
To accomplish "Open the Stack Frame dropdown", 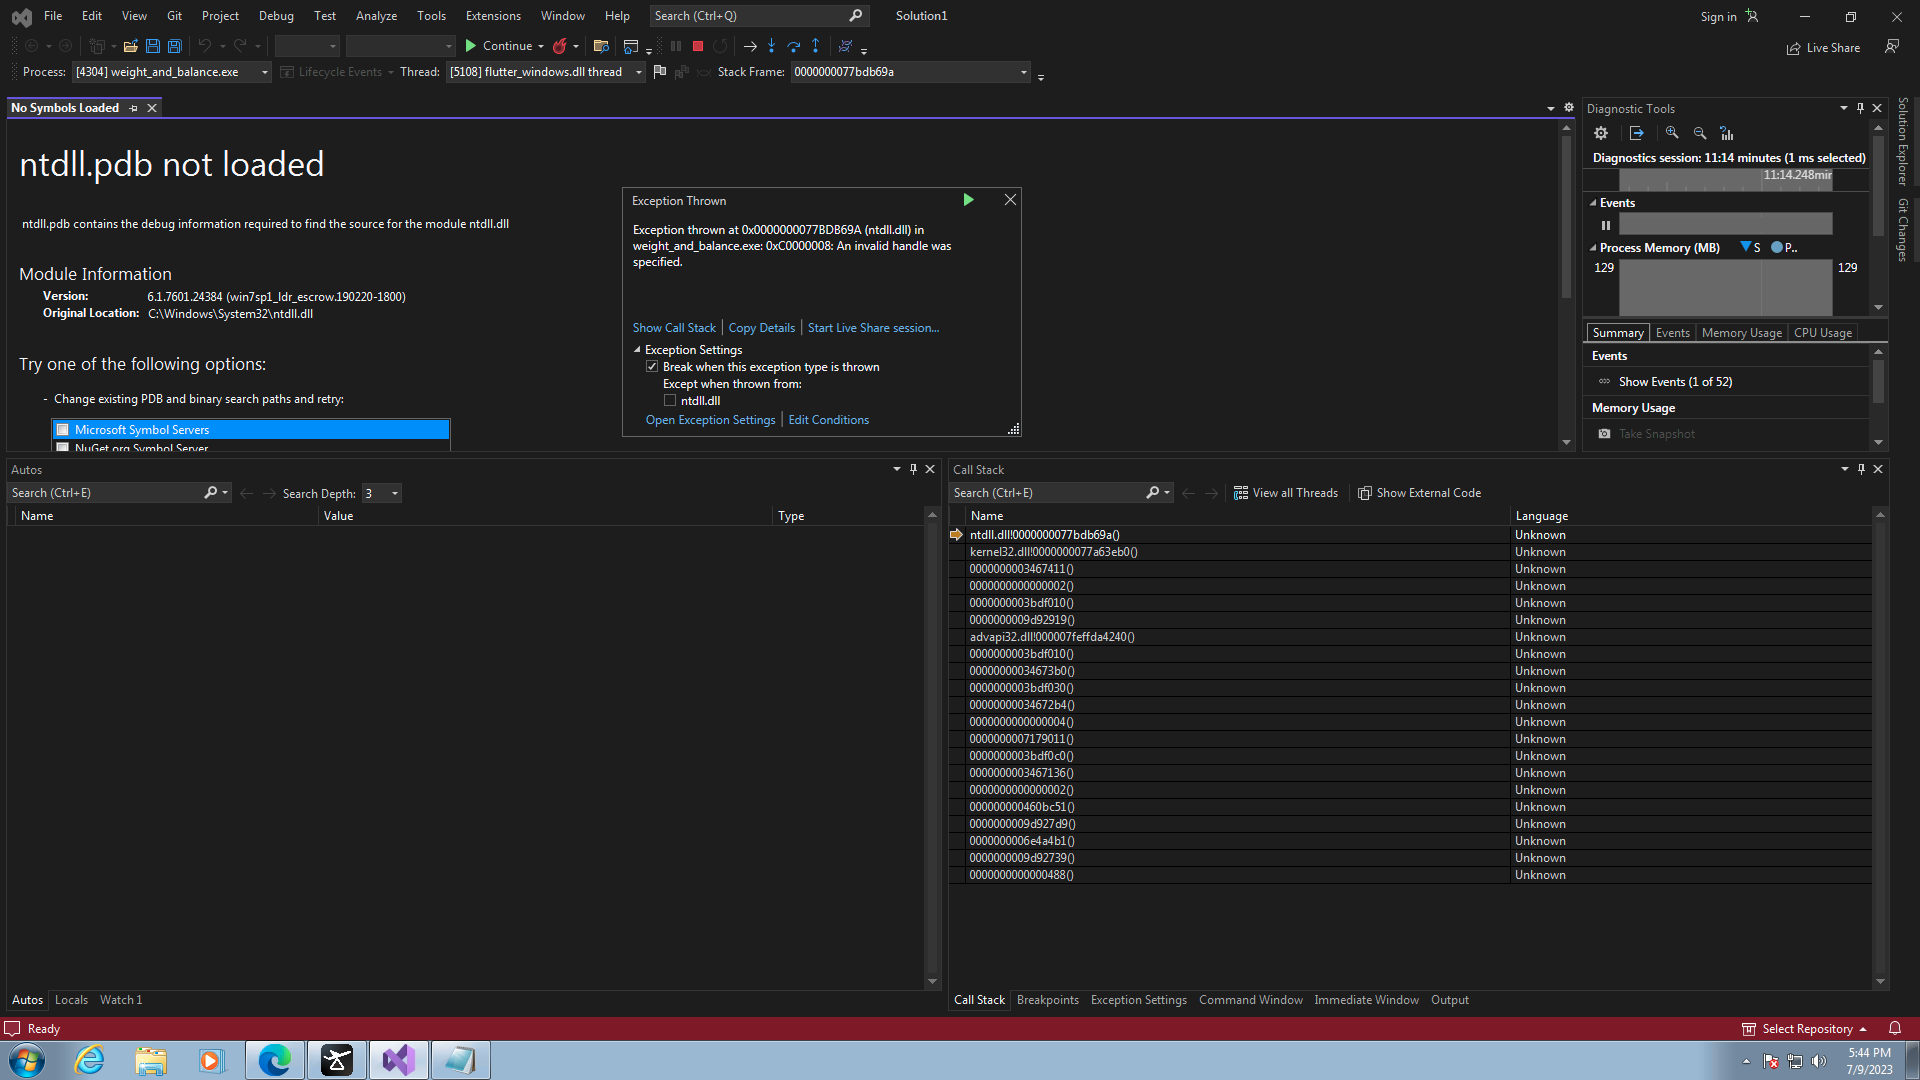I will tap(1022, 71).
